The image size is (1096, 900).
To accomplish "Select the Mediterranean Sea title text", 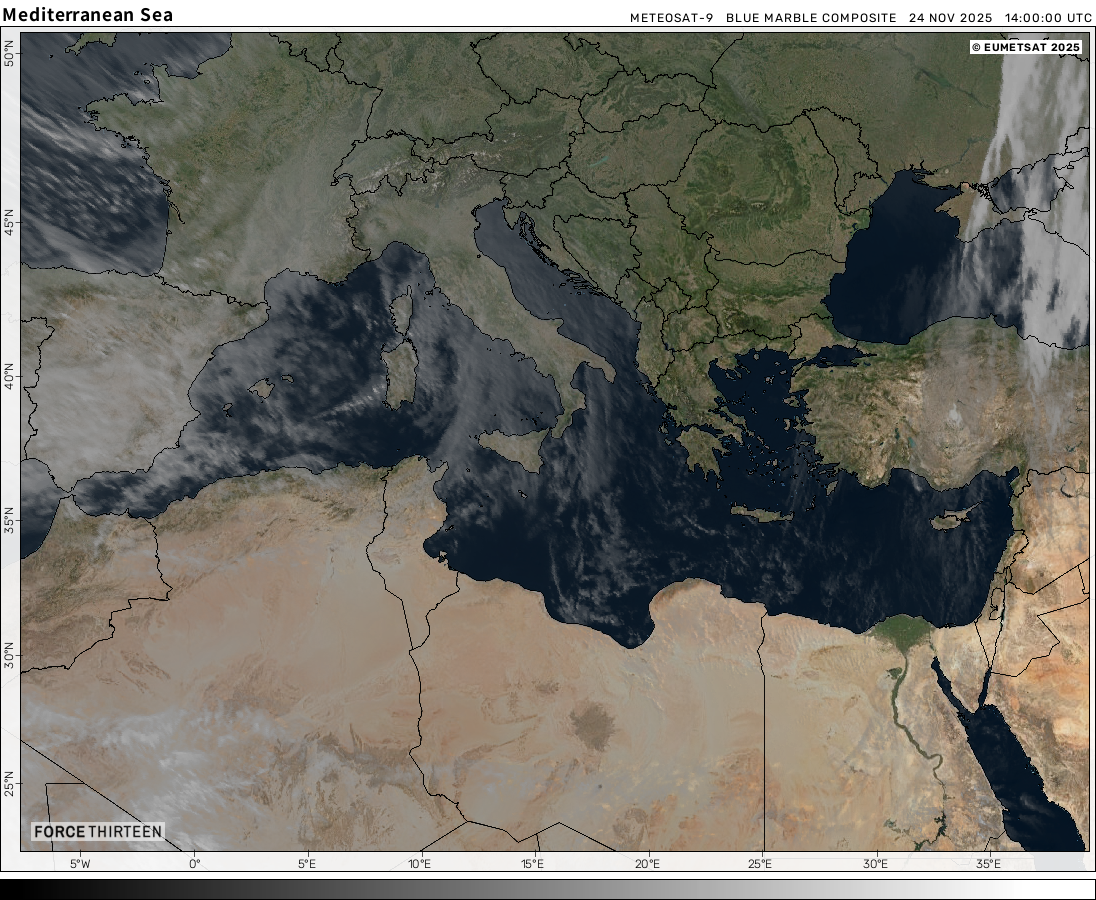I will click(x=88, y=15).
